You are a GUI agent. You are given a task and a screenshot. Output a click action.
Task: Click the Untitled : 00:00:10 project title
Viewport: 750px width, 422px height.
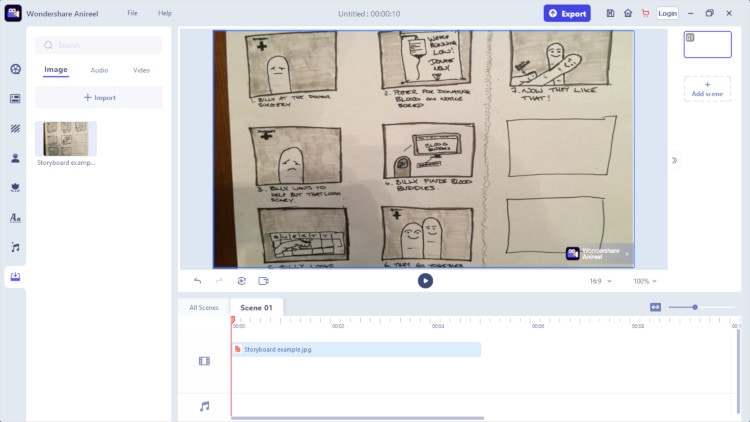pos(369,14)
